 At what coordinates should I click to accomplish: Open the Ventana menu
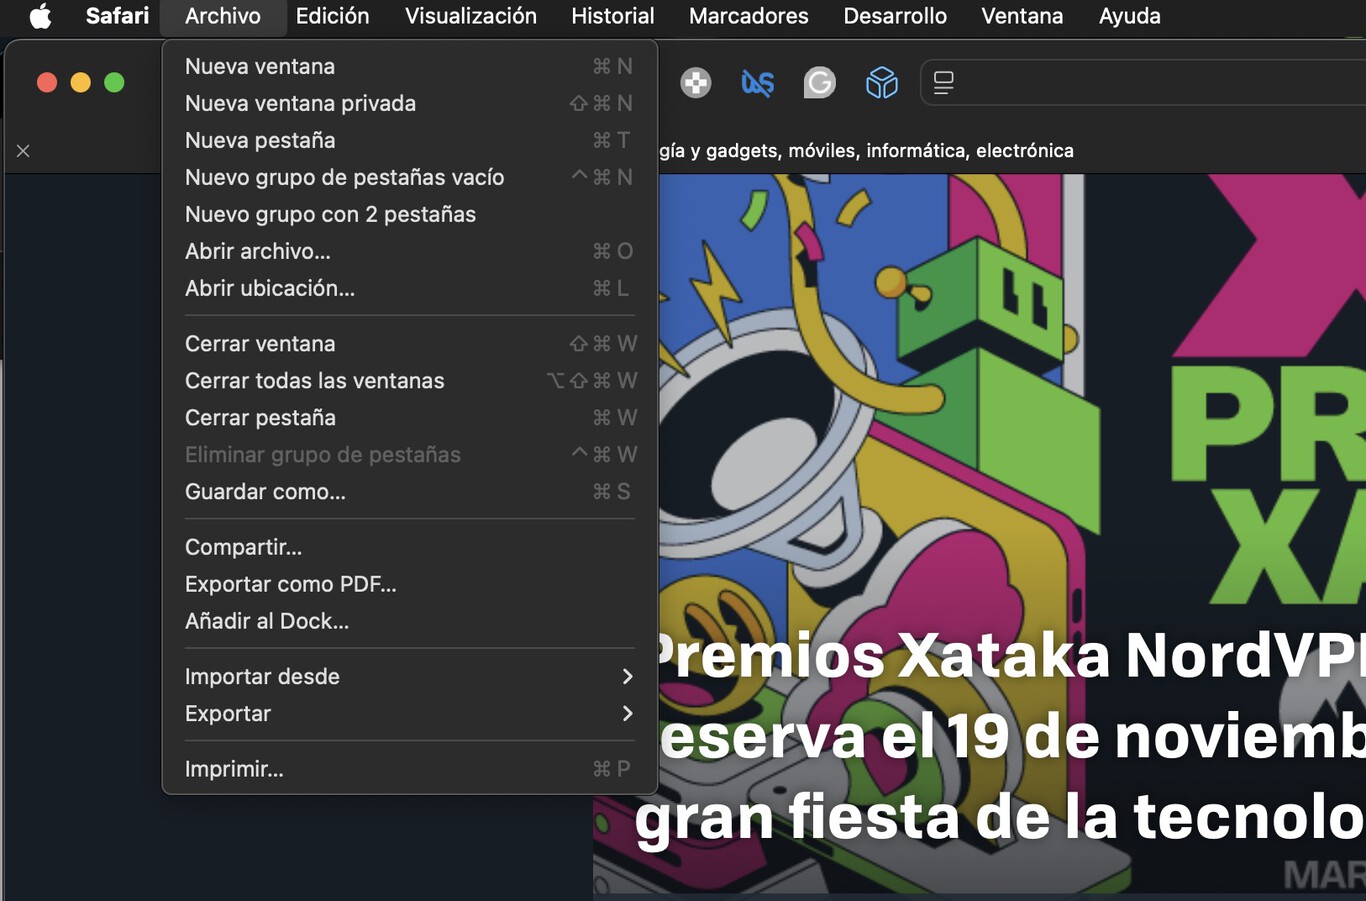coord(1022,16)
